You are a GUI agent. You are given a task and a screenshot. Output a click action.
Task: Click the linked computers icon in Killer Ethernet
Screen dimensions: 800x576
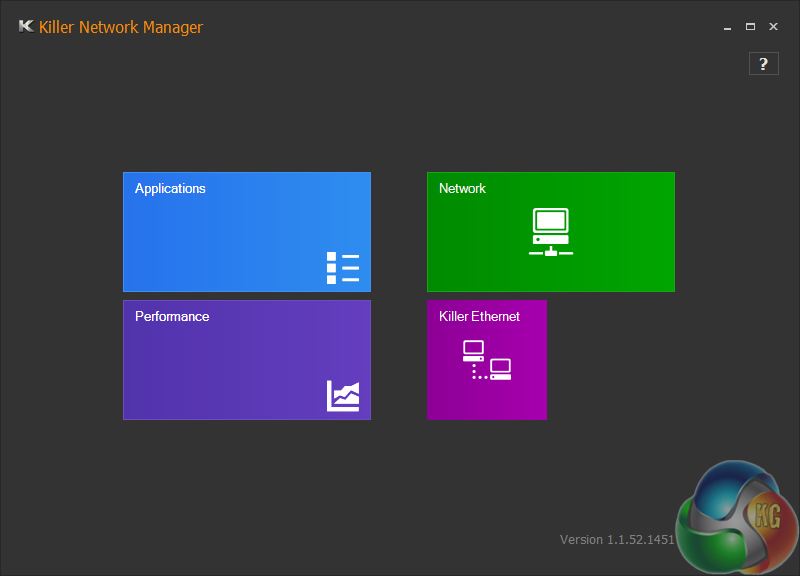pos(487,360)
